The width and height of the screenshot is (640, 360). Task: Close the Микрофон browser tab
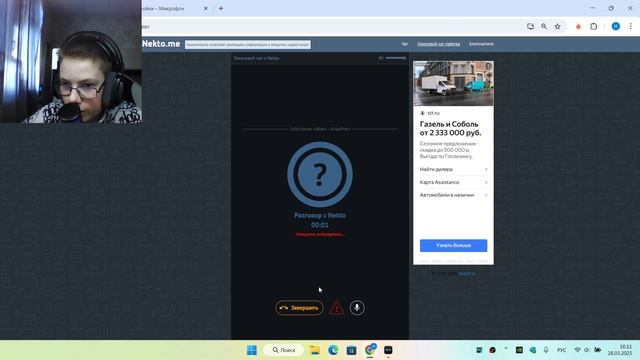tap(206, 8)
